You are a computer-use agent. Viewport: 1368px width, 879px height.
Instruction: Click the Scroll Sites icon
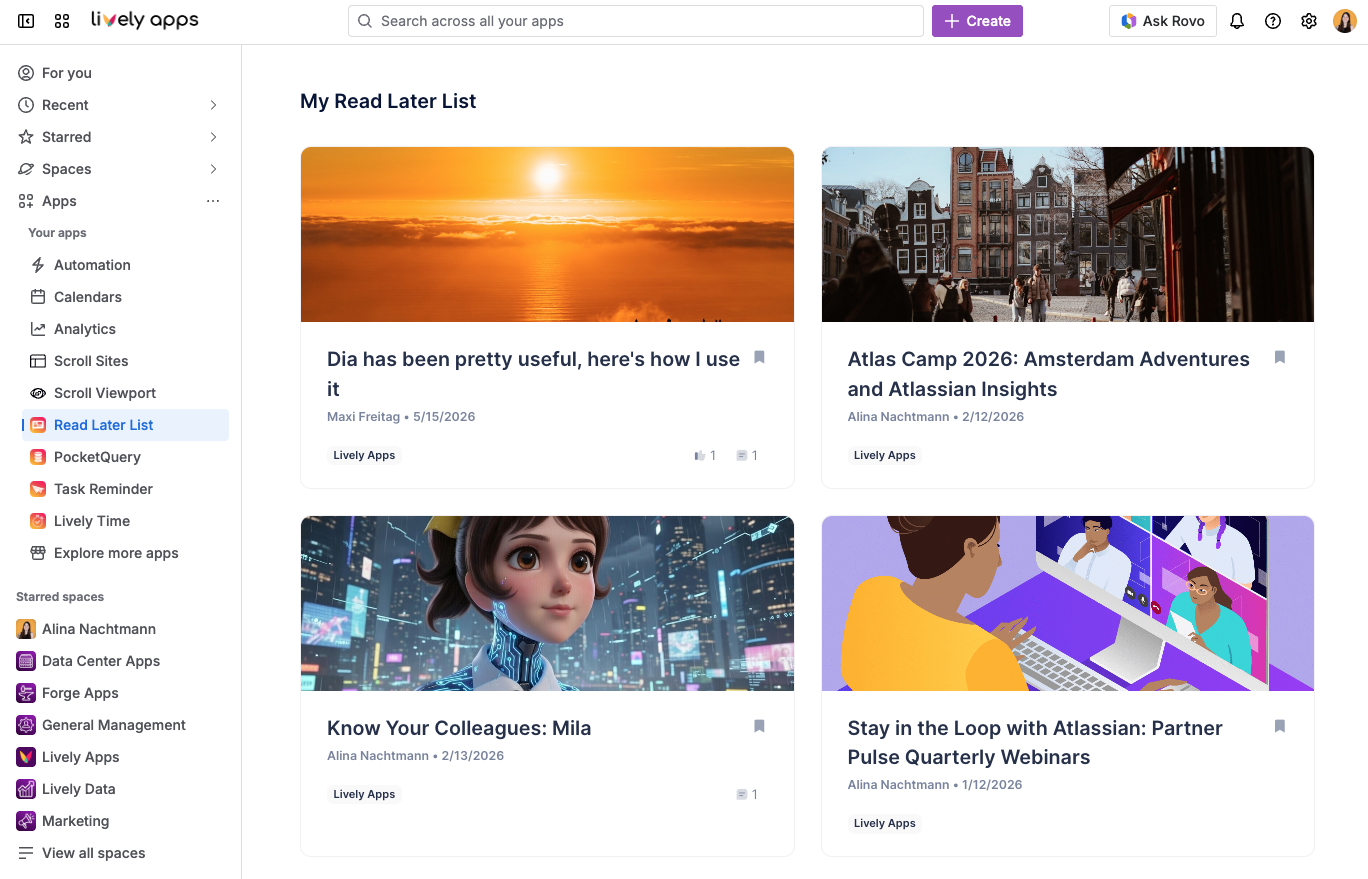[38, 361]
